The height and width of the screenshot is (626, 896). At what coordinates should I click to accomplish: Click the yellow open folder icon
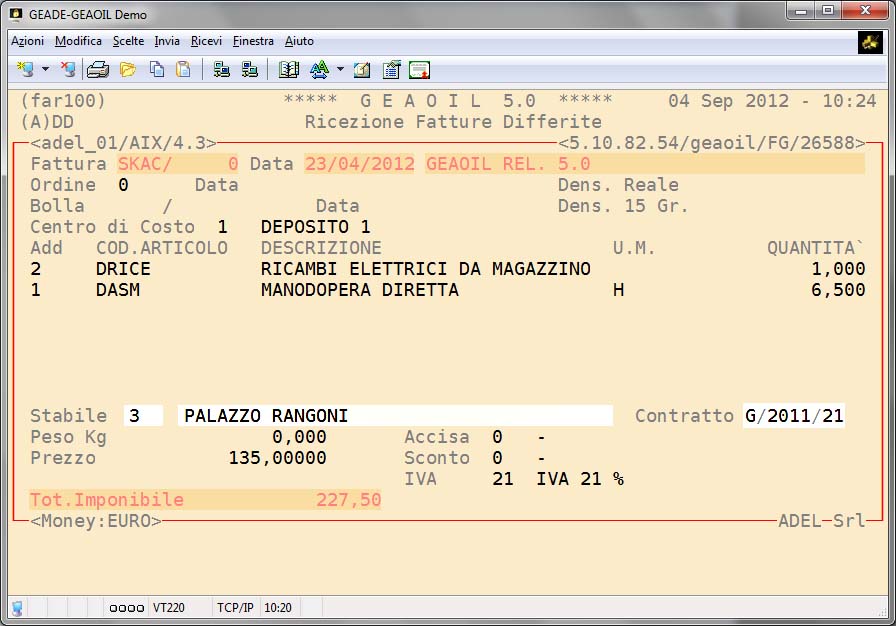click(127, 69)
